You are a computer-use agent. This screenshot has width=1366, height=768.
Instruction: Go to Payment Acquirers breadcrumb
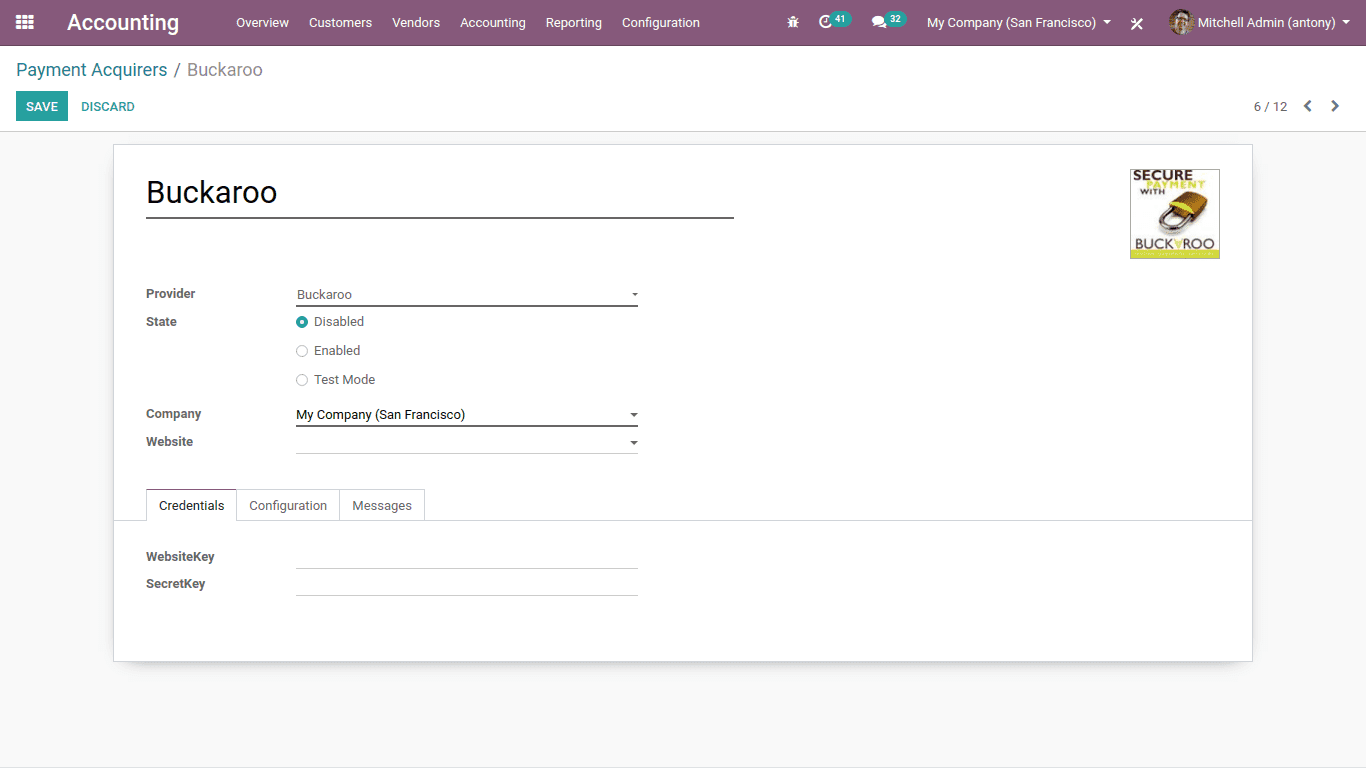pyautogui.click(x=92, y=70)
